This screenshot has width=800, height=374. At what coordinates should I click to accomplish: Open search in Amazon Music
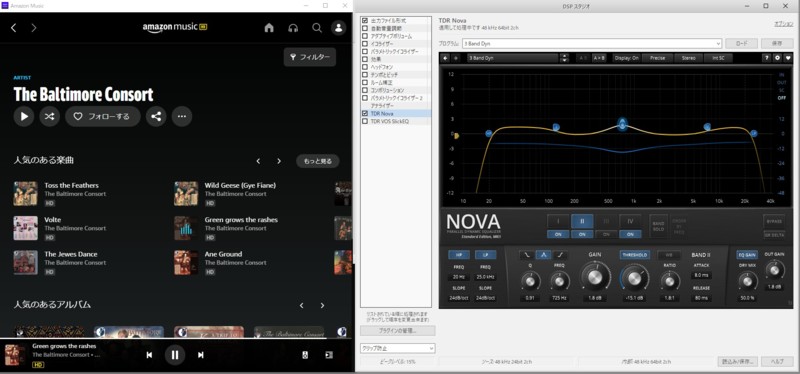coord(317,28)
